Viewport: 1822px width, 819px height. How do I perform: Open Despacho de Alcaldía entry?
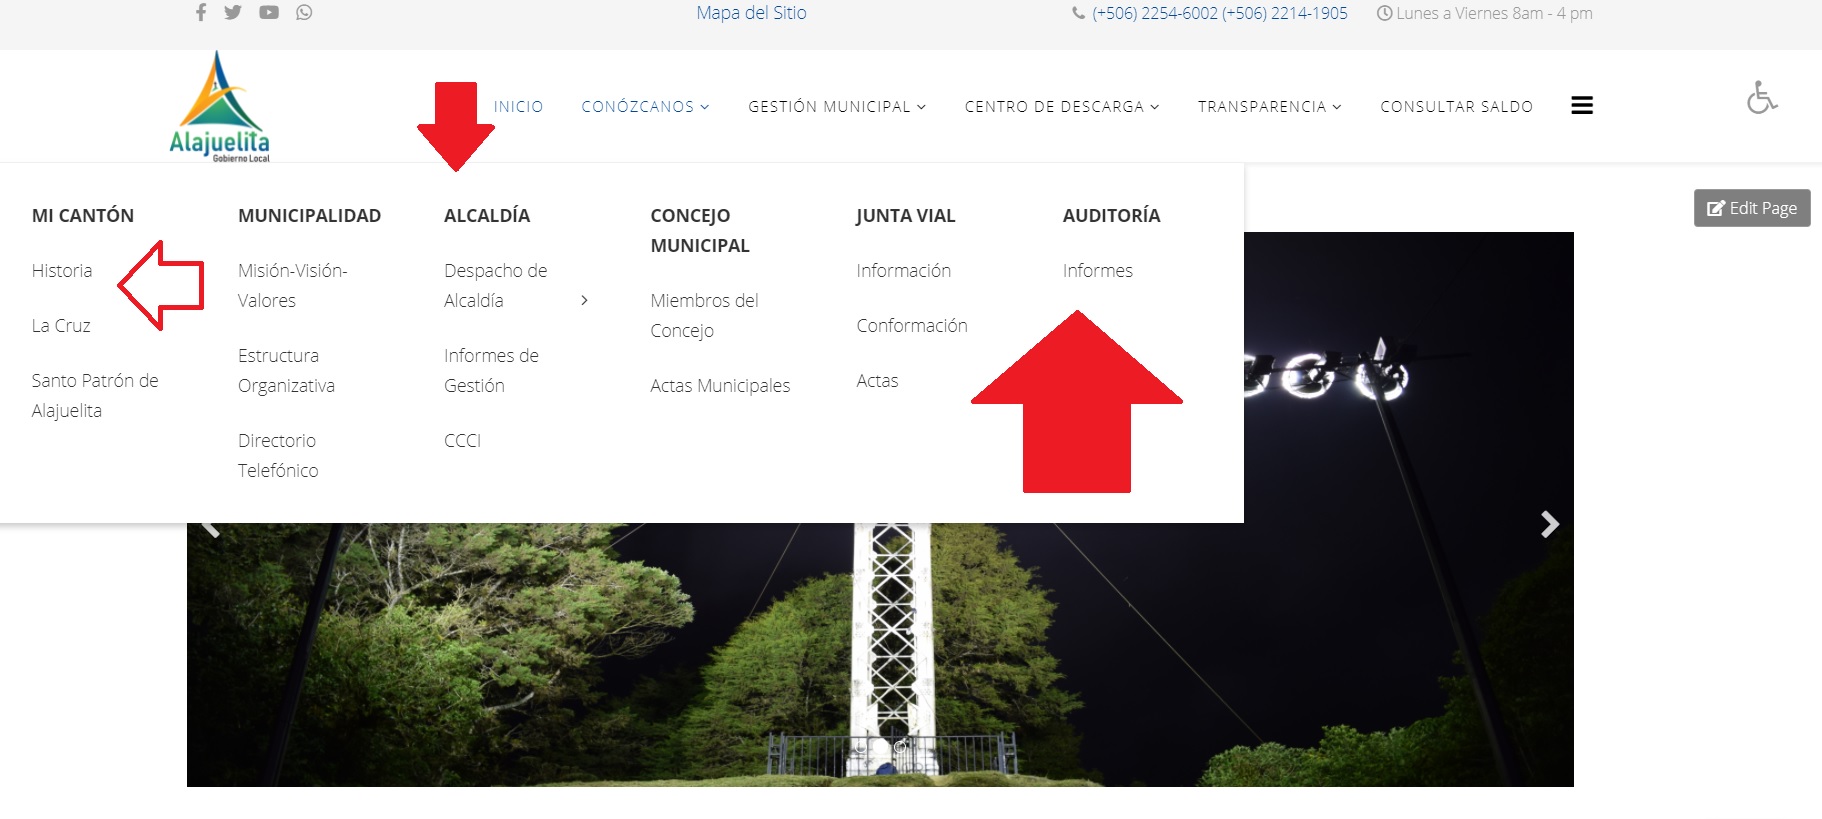[x=496, y=285]
